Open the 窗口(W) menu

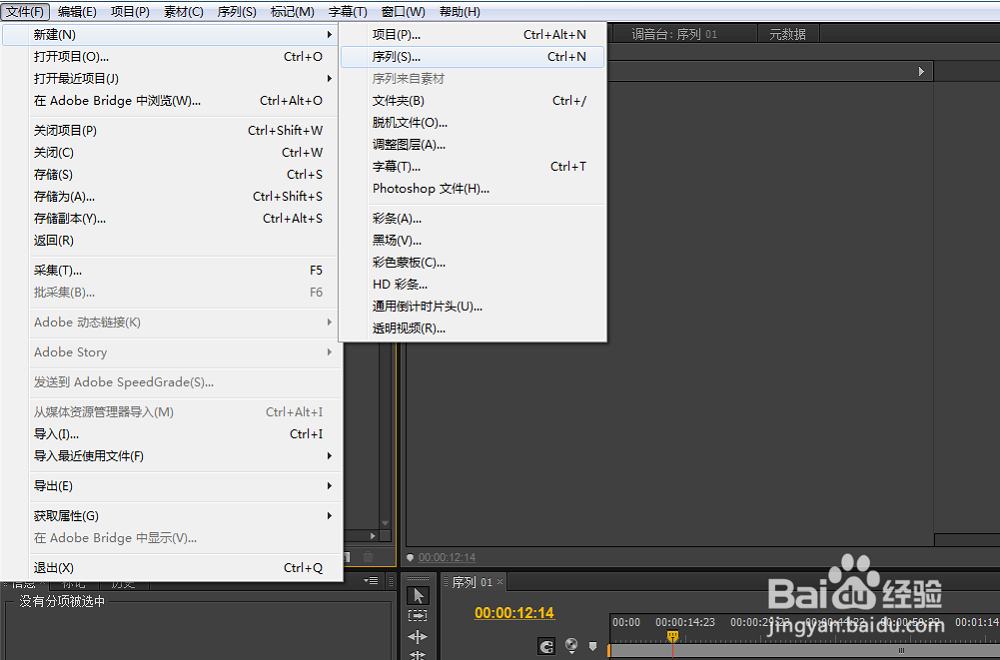pos(403,11)
